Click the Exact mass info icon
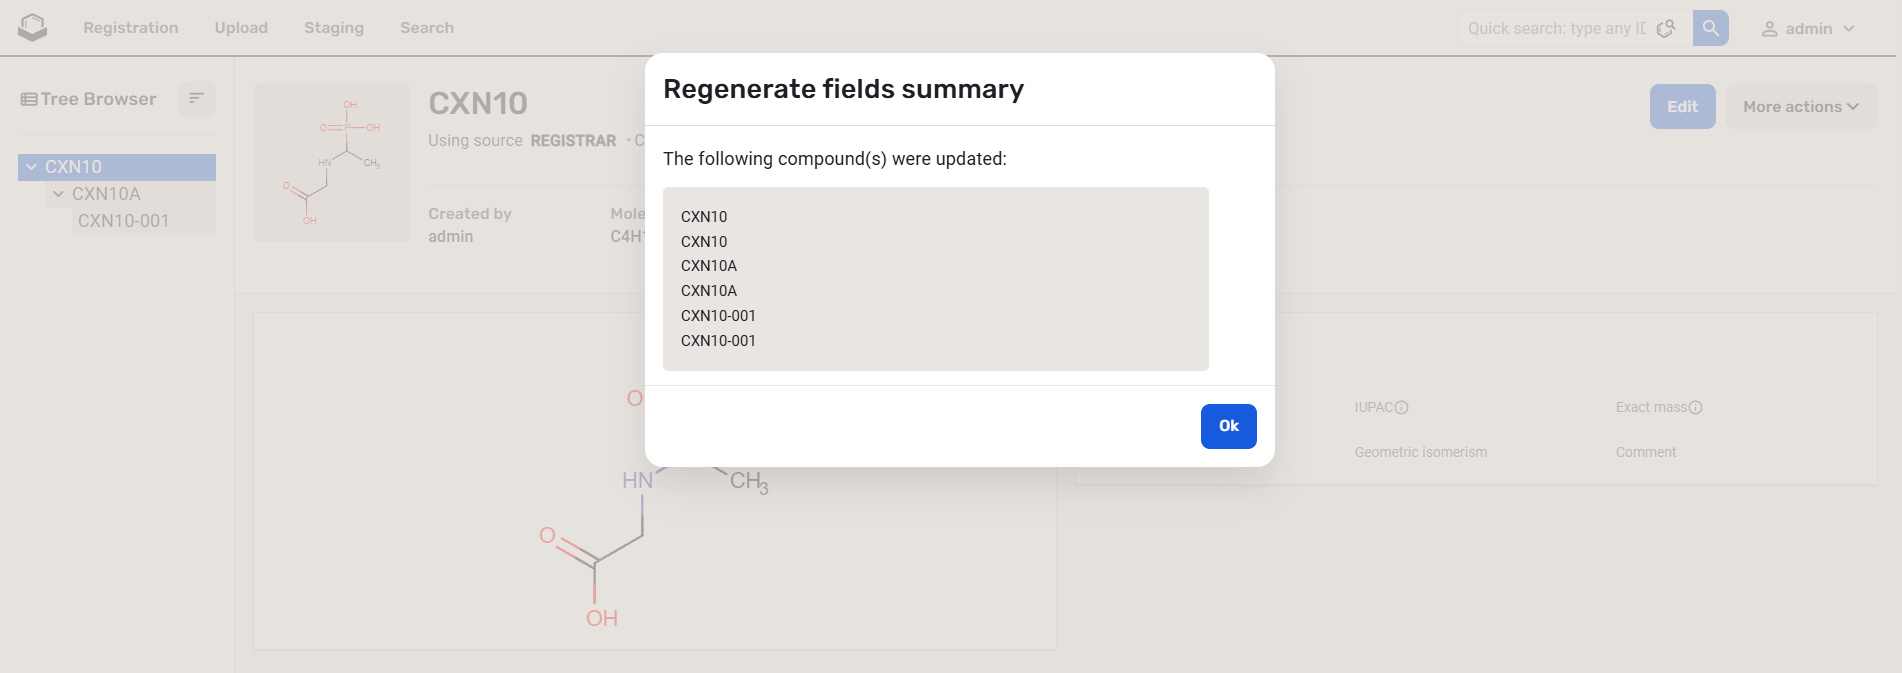This screenshot has width=1902, height=673. coord(1695,408)
